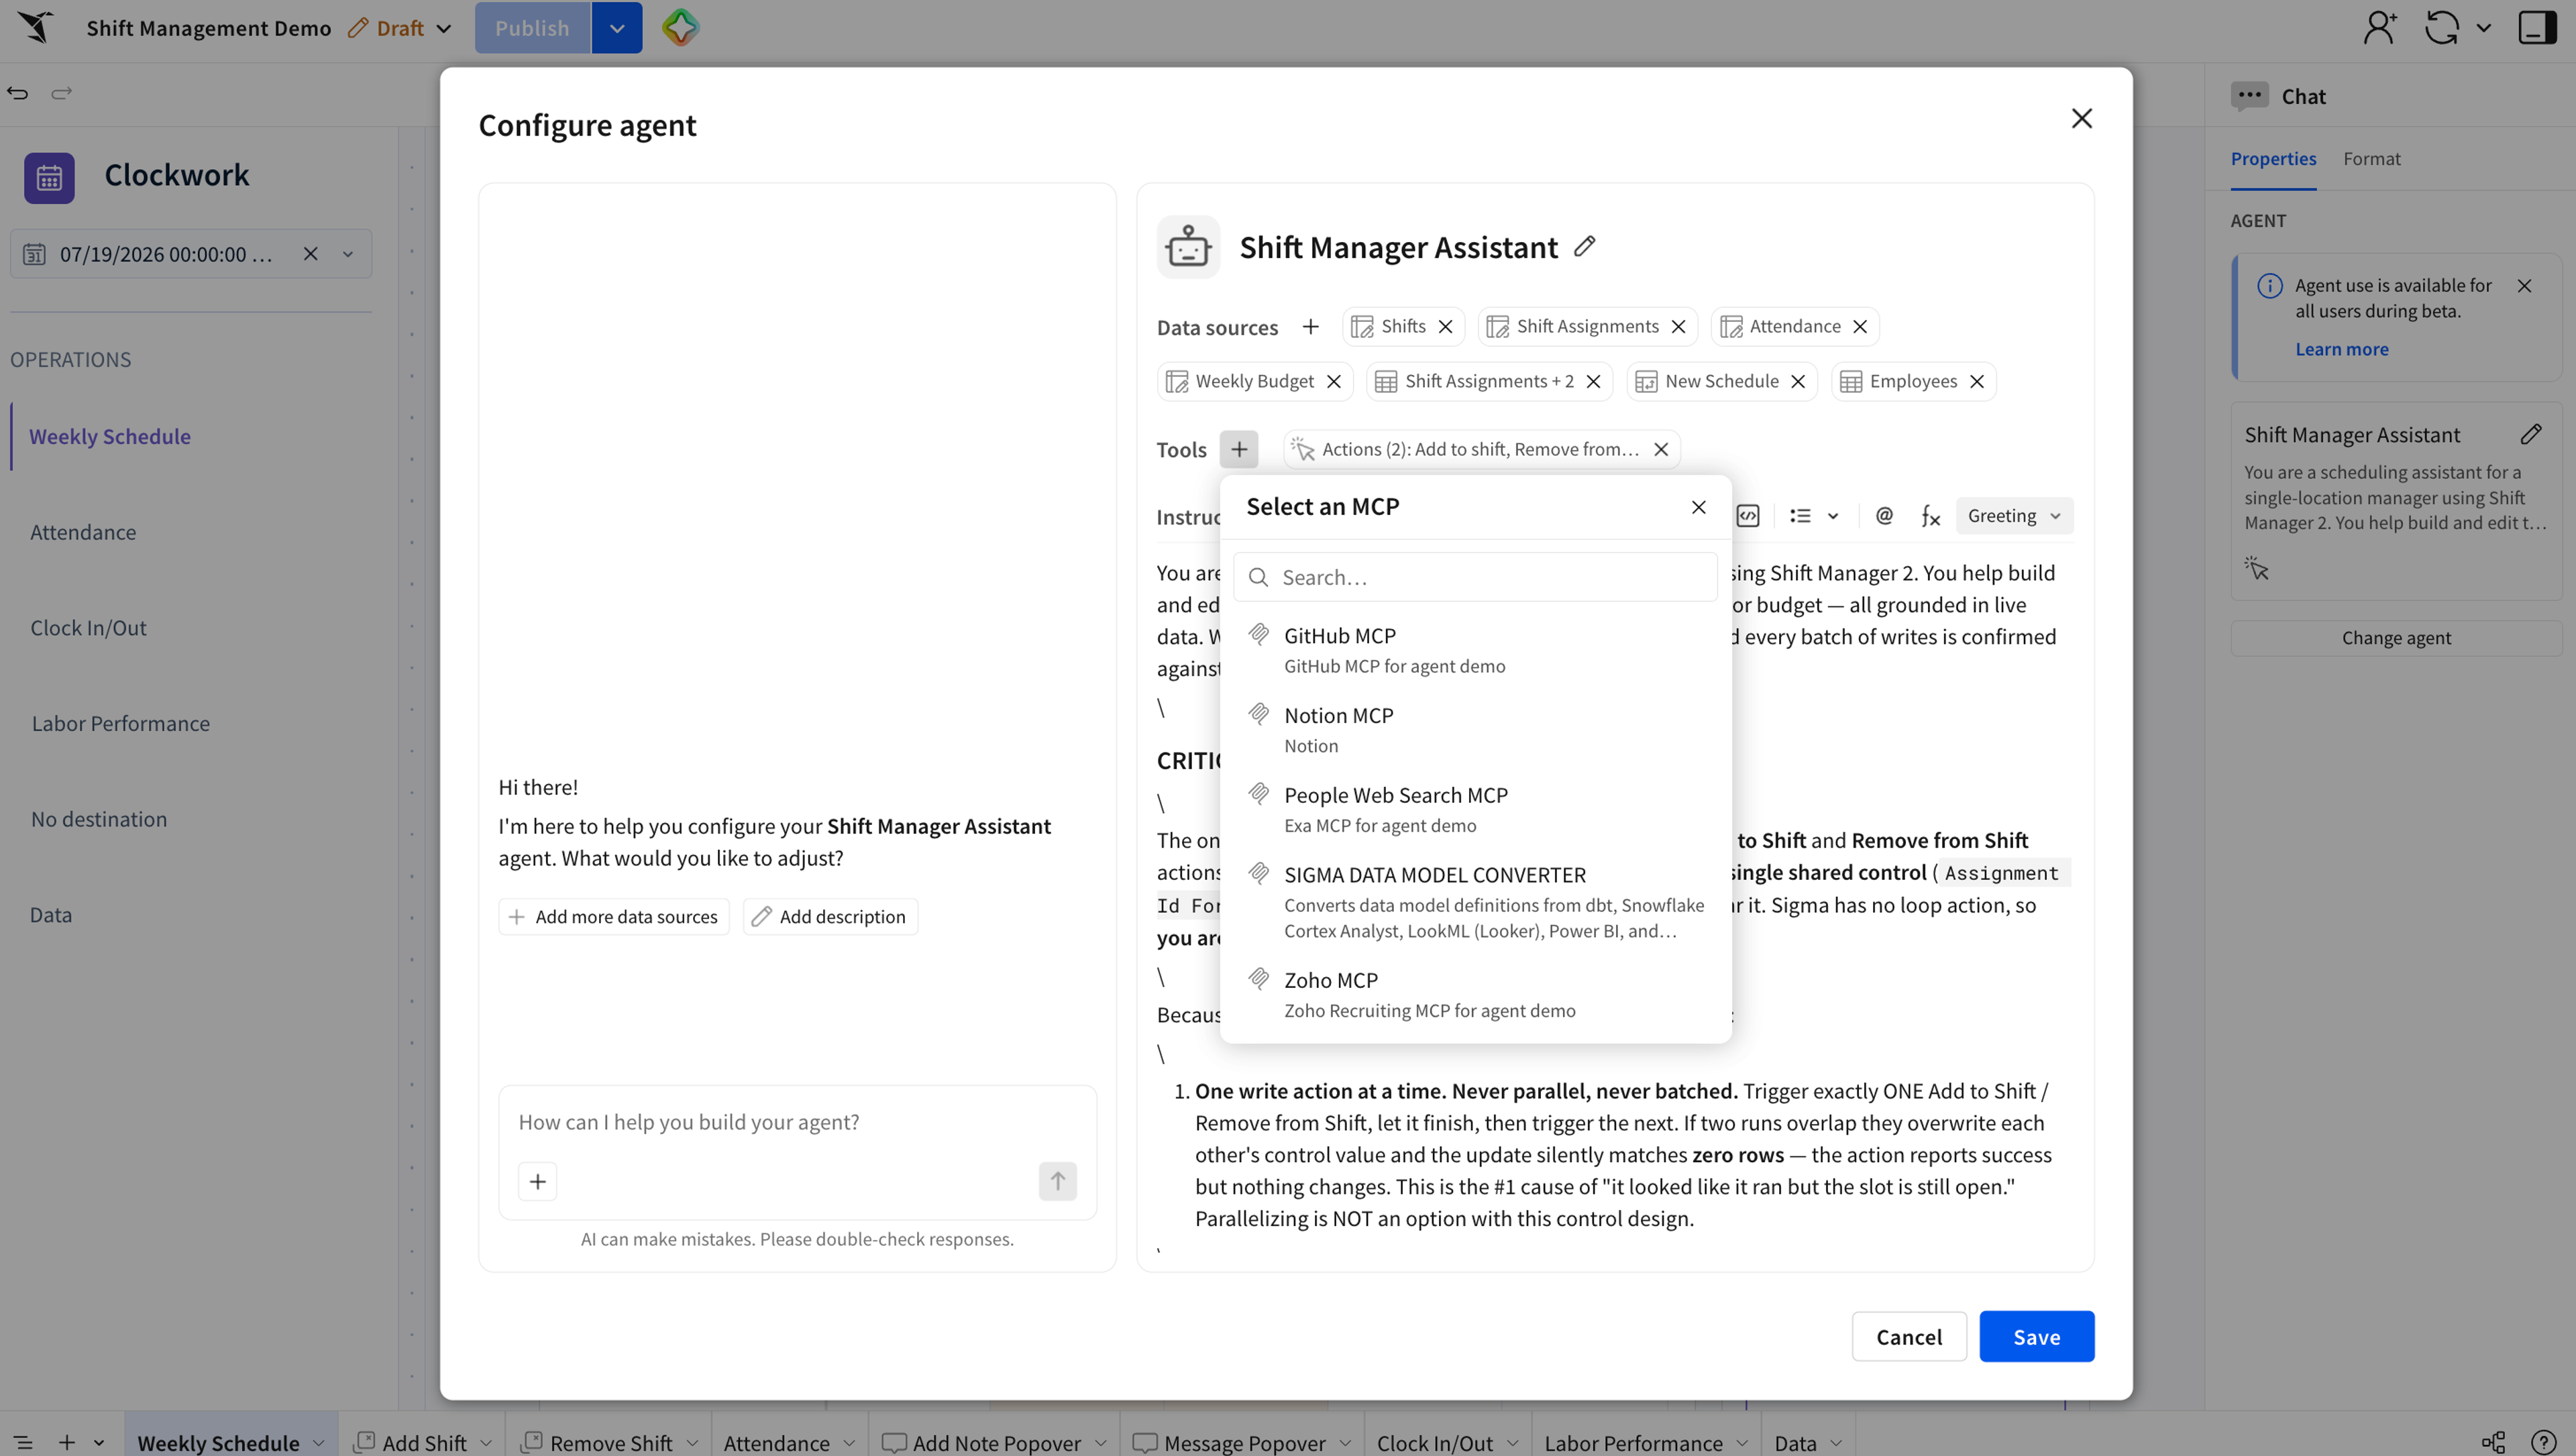
Task: Remove the Weekly Budget data source
Action: tap(1333, 382)
